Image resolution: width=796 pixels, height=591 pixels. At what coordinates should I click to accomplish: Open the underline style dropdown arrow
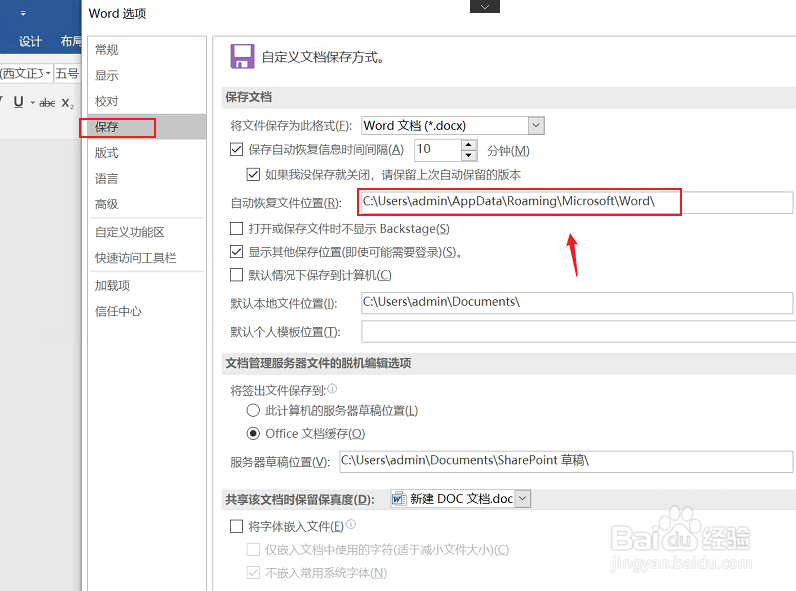(32, 103)
